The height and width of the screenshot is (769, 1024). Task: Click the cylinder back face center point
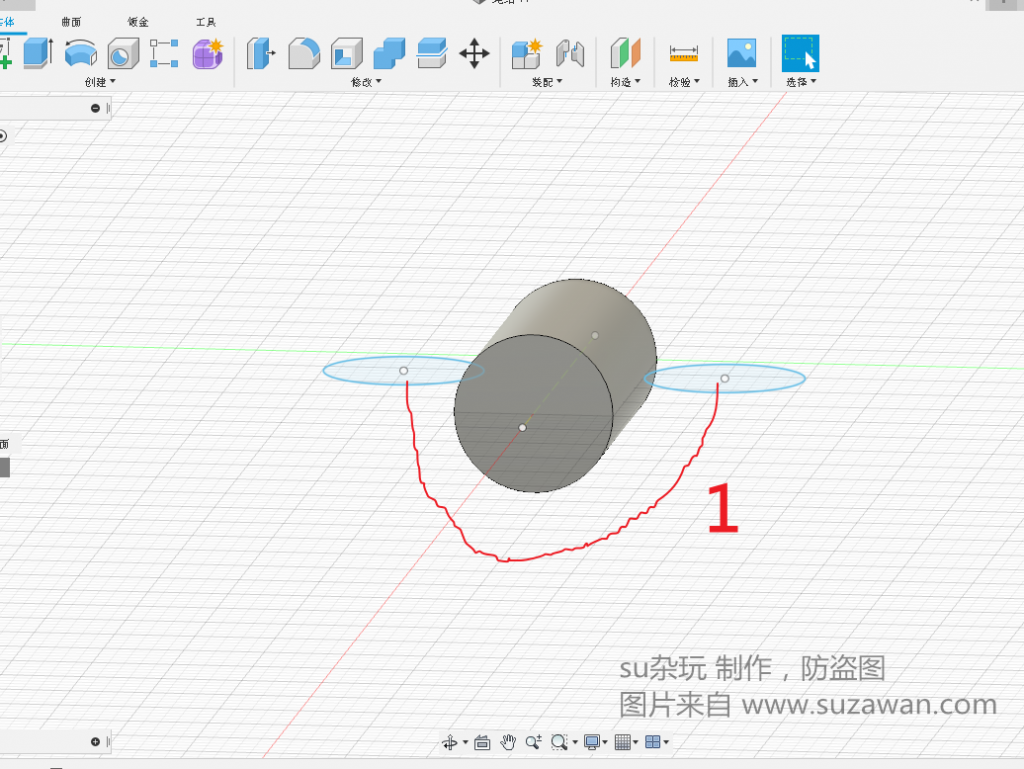tap(595, 336)
